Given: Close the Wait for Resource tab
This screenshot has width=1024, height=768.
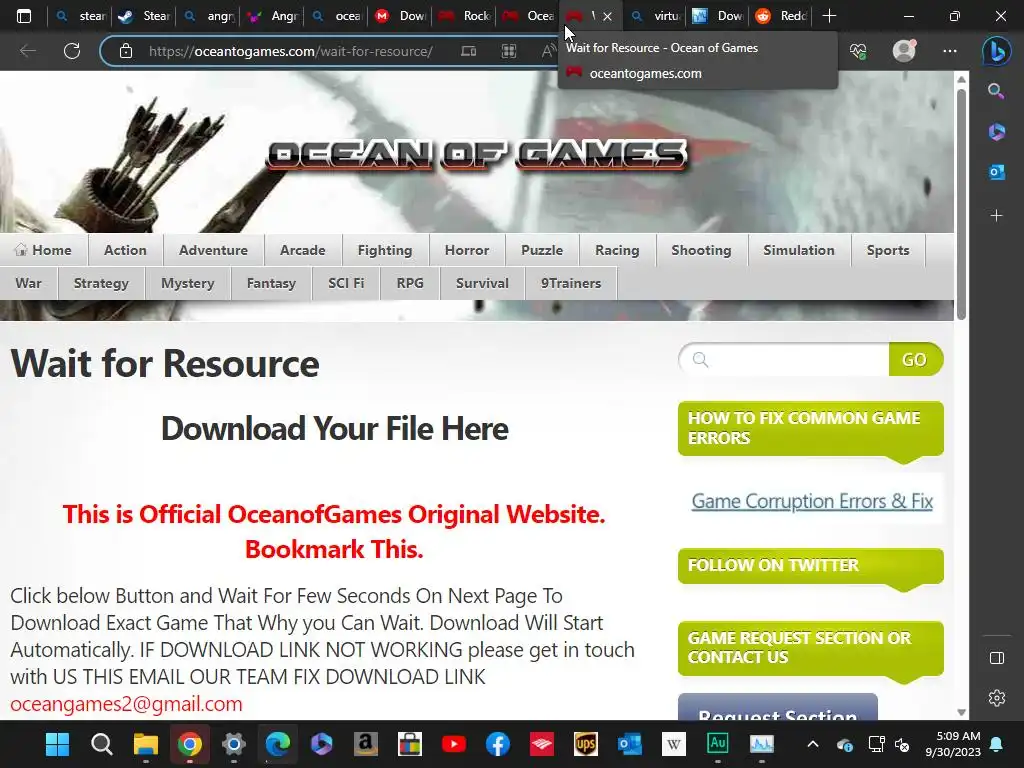Looking at the screenshot, I should tap(607, 16).
